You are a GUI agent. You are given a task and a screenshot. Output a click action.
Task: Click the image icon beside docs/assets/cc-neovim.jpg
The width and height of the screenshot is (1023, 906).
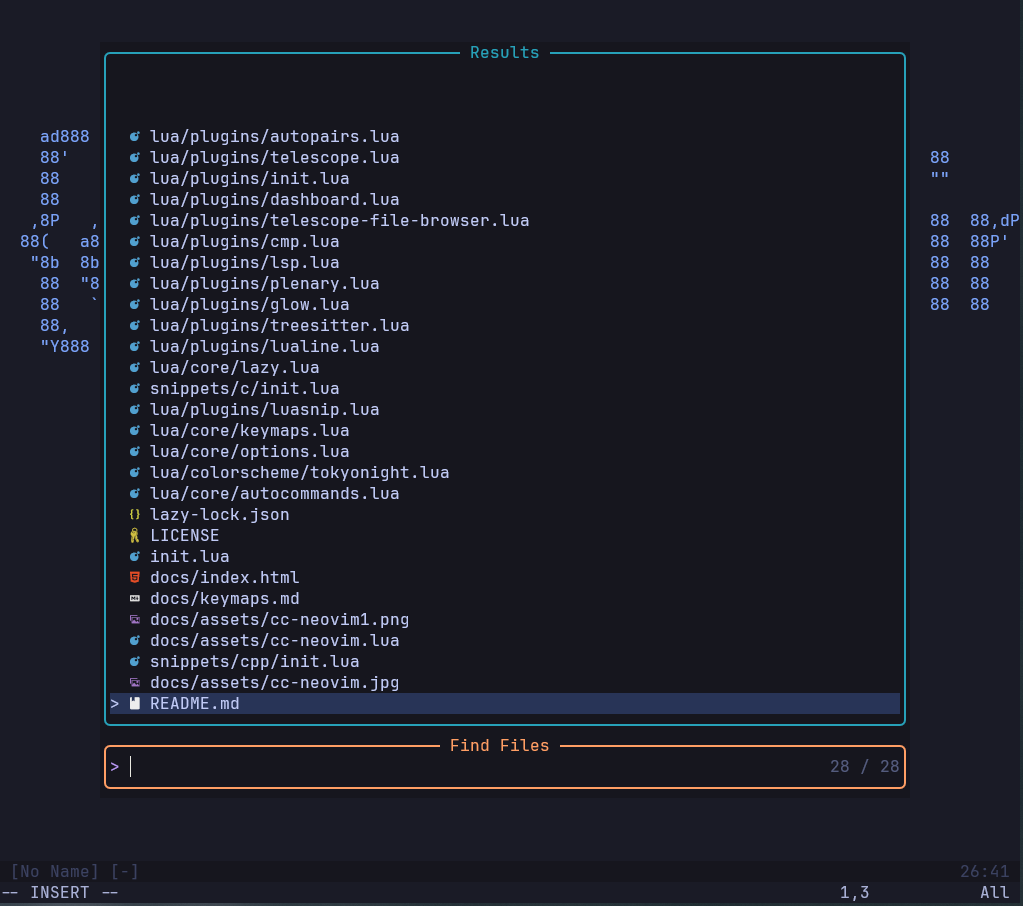pos(135,683)
